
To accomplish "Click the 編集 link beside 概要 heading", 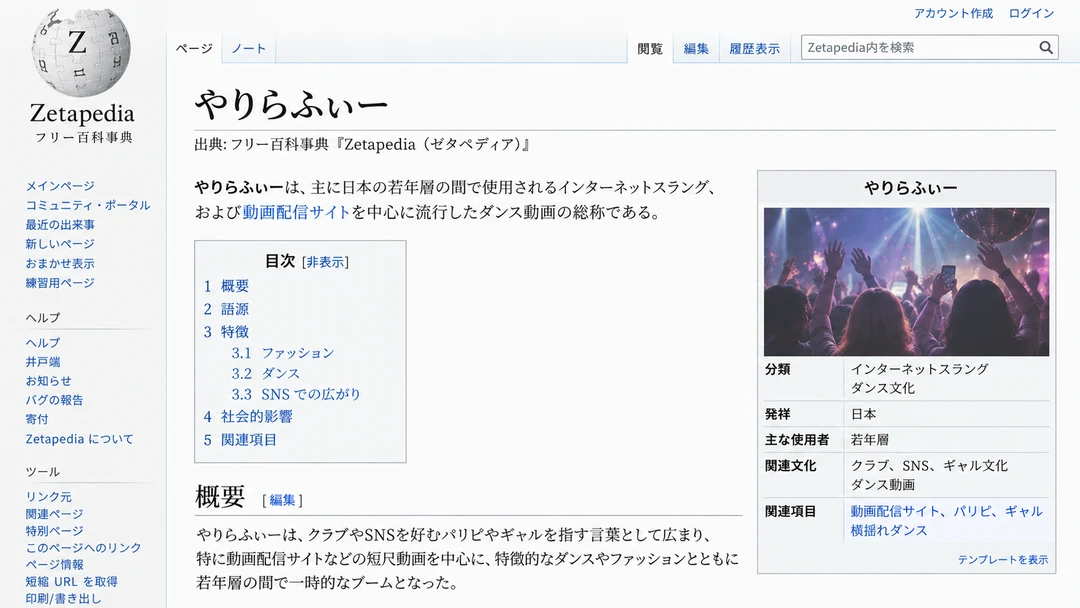I will pos(282,500).
